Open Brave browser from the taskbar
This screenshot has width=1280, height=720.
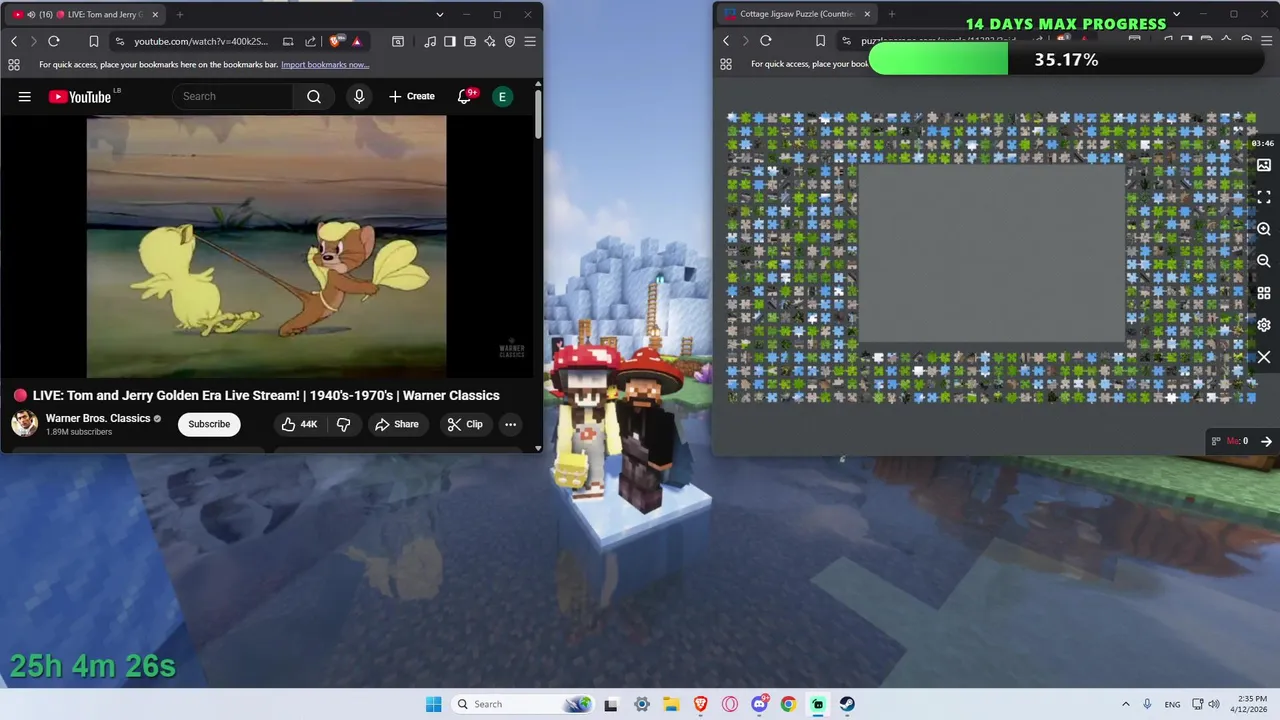point(701,704)
